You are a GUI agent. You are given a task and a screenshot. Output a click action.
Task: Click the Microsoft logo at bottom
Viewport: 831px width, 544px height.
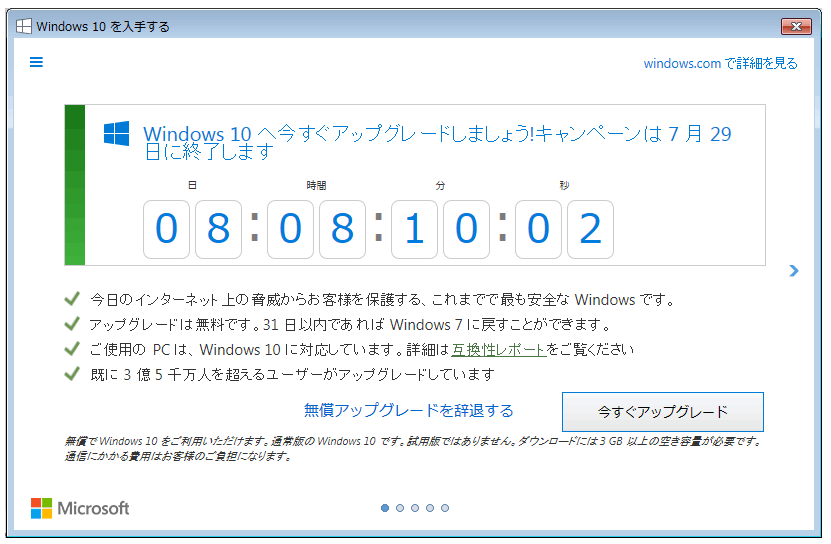pyautogui.click(x=80, y=508)
